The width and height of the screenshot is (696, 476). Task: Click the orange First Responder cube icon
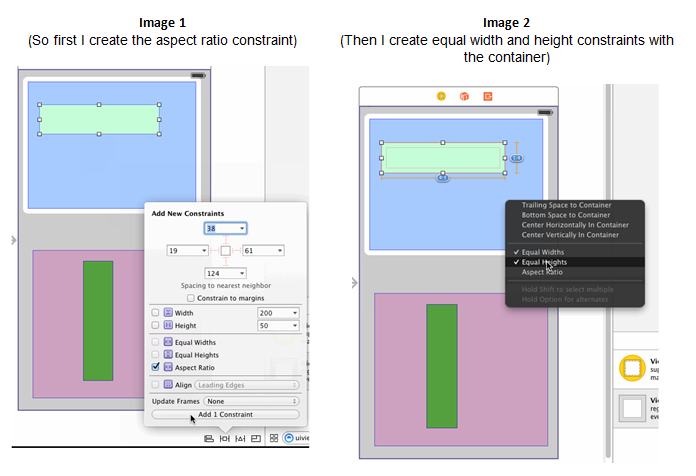[464, 96]
